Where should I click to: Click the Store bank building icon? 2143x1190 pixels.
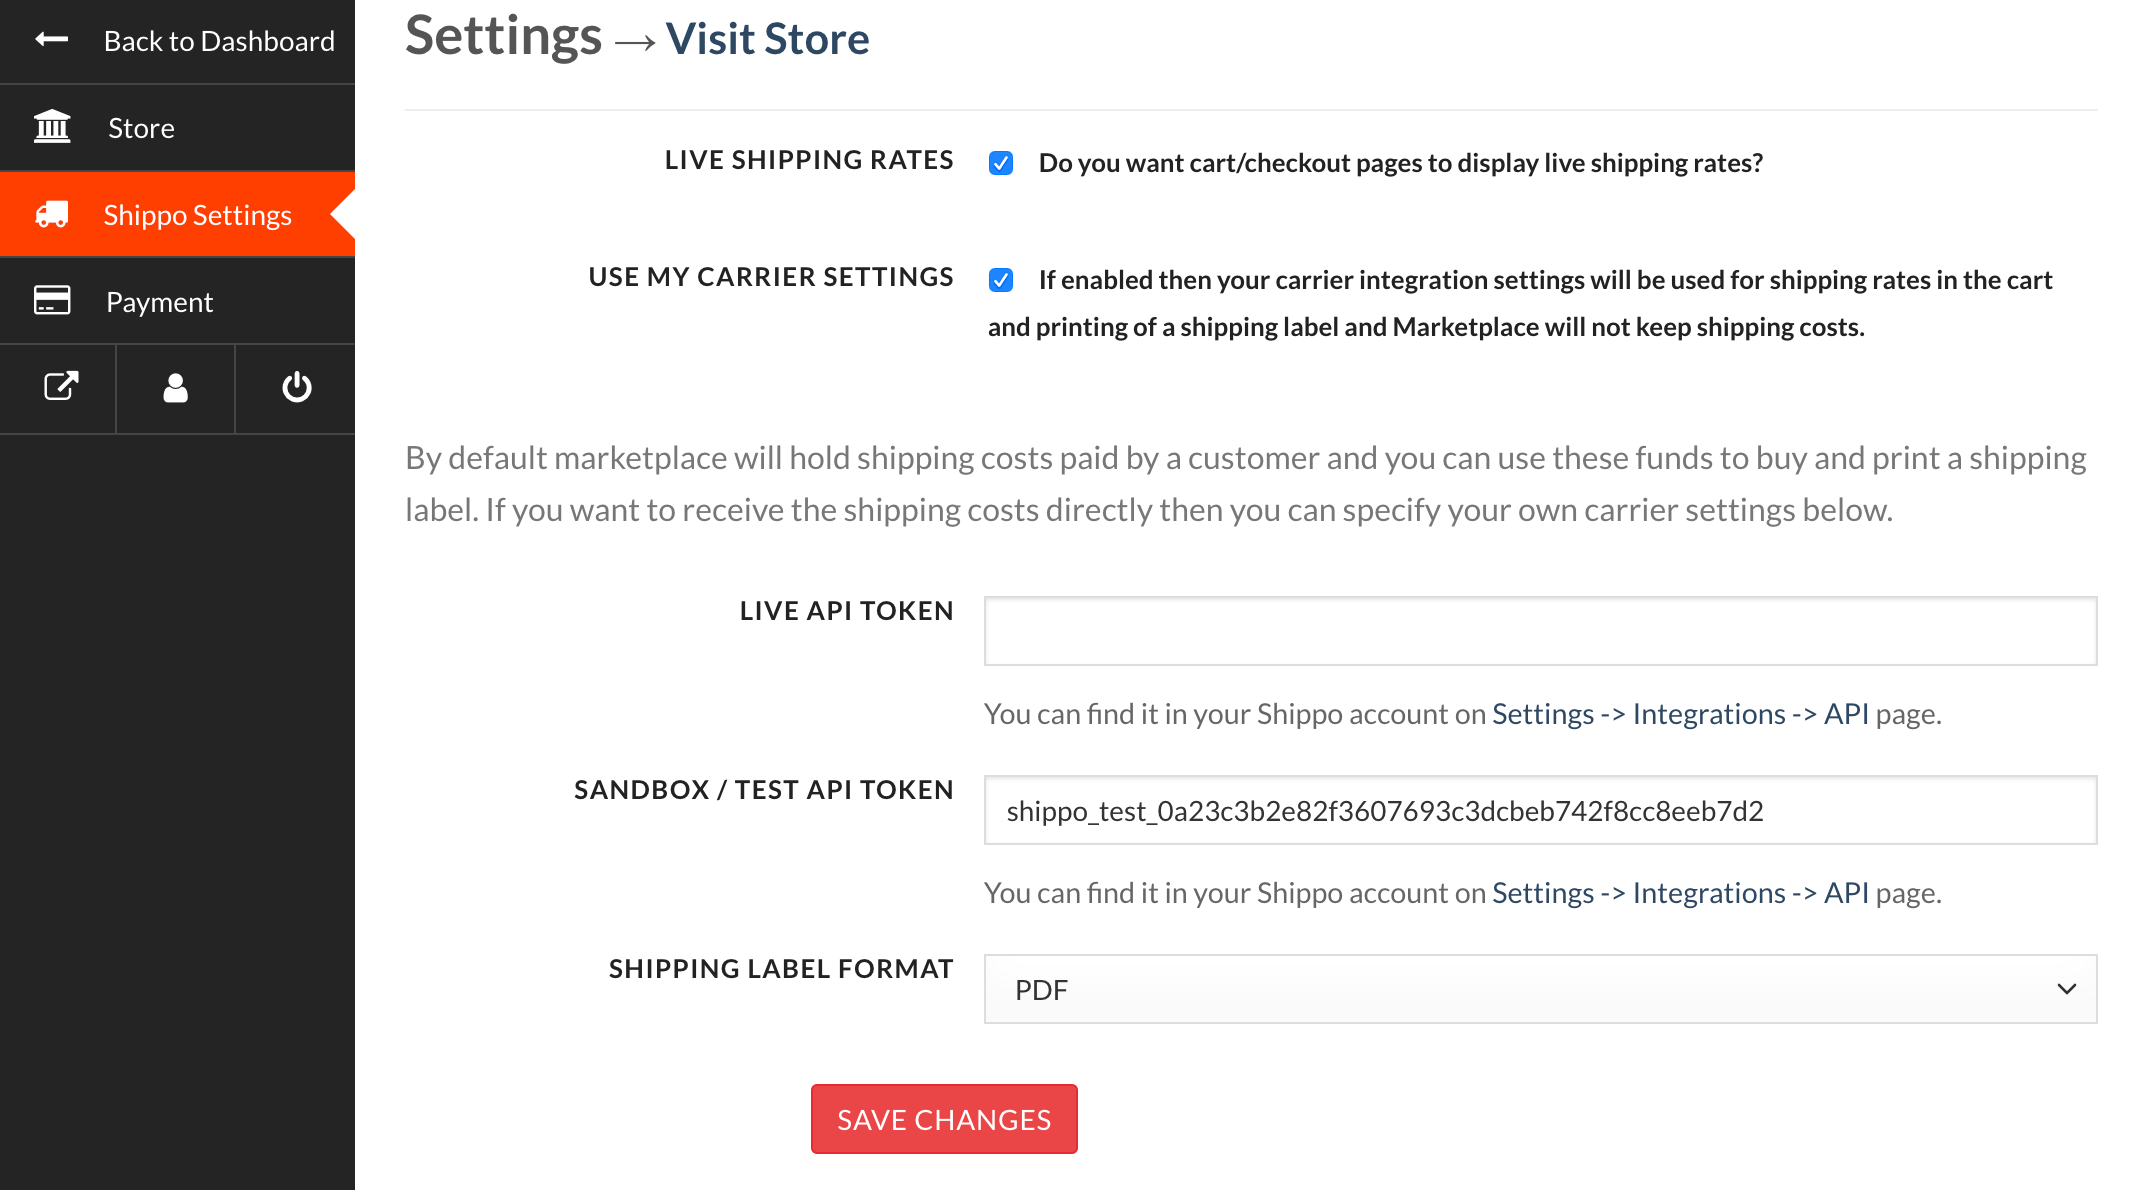tap(52, 127)
